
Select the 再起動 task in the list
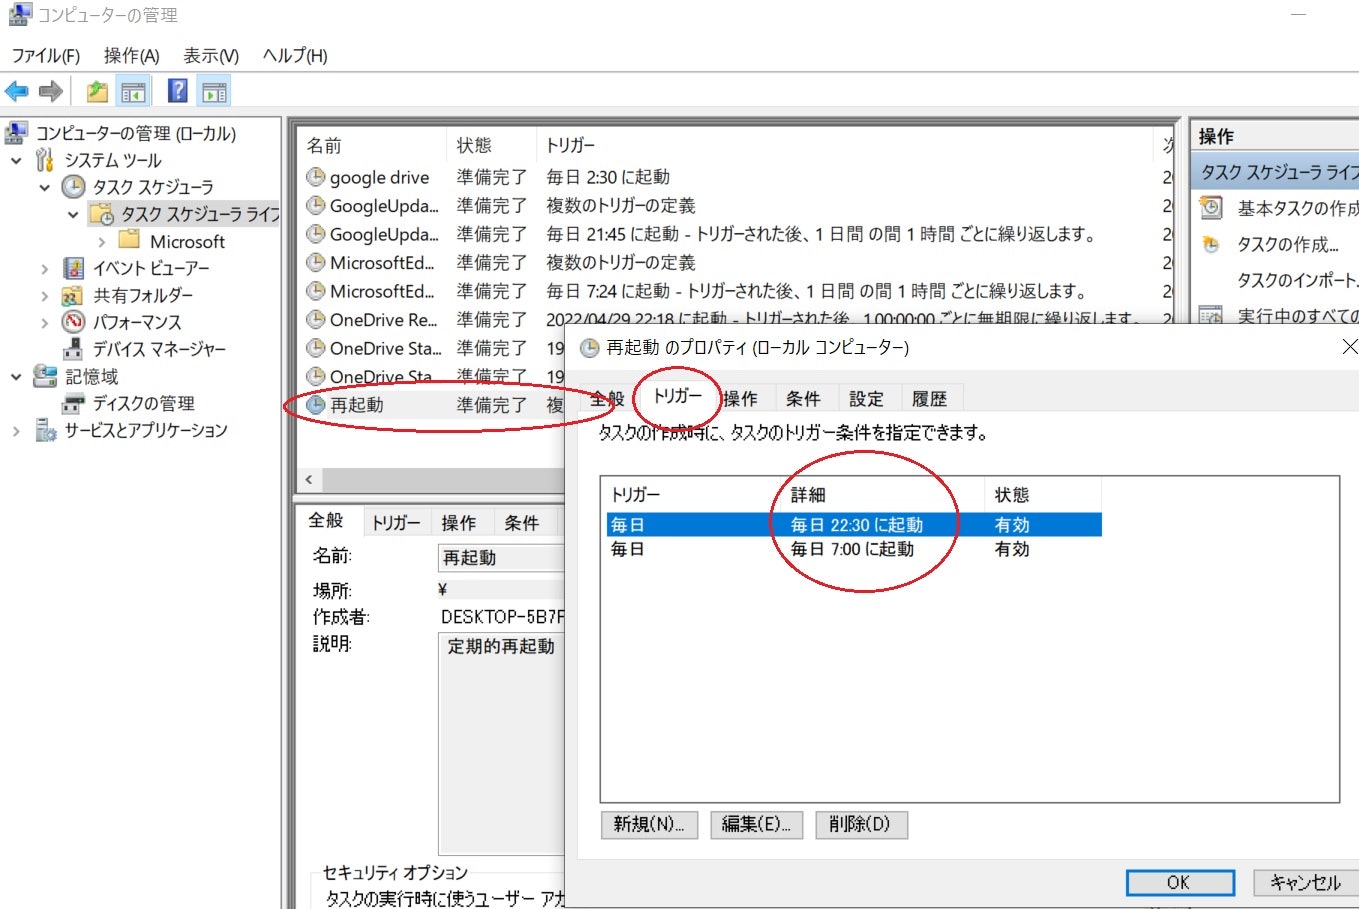(x=433, y=405)
